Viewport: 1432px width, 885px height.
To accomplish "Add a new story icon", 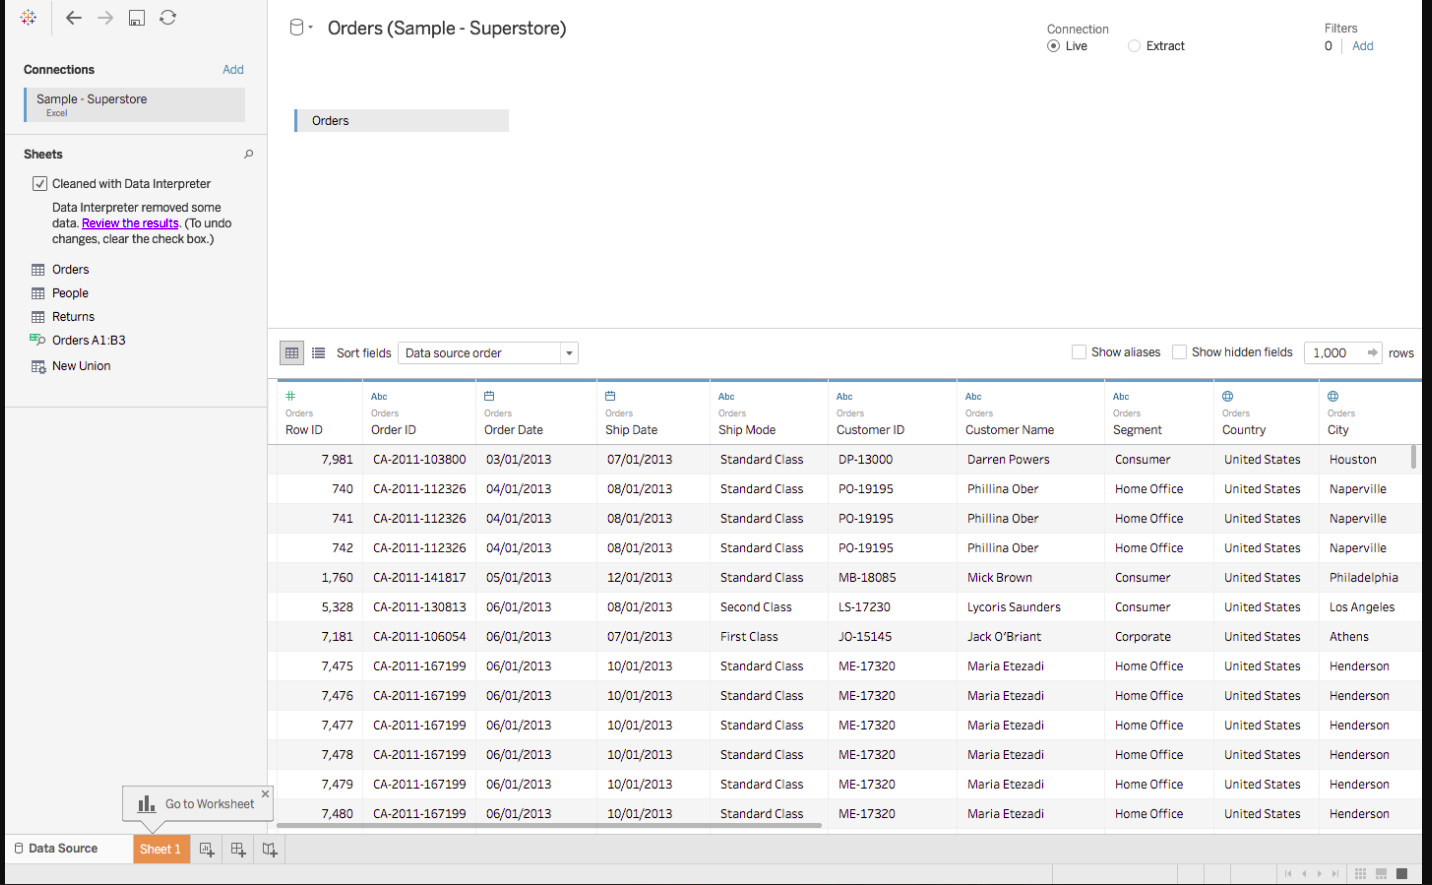I will (x=269, y=849).
